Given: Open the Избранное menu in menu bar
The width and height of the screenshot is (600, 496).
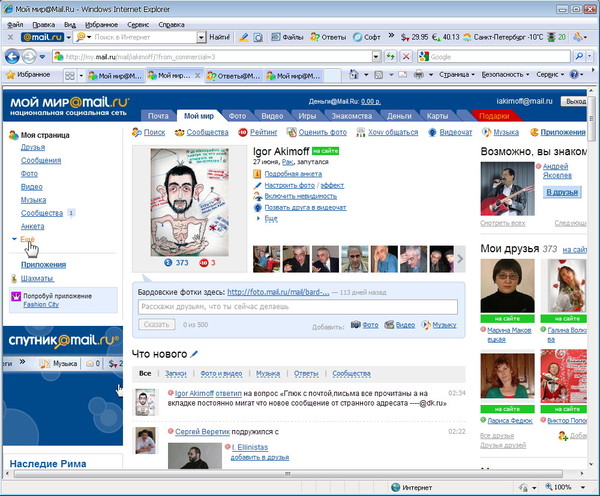Looking at the screenshot, I should point(101,24).
